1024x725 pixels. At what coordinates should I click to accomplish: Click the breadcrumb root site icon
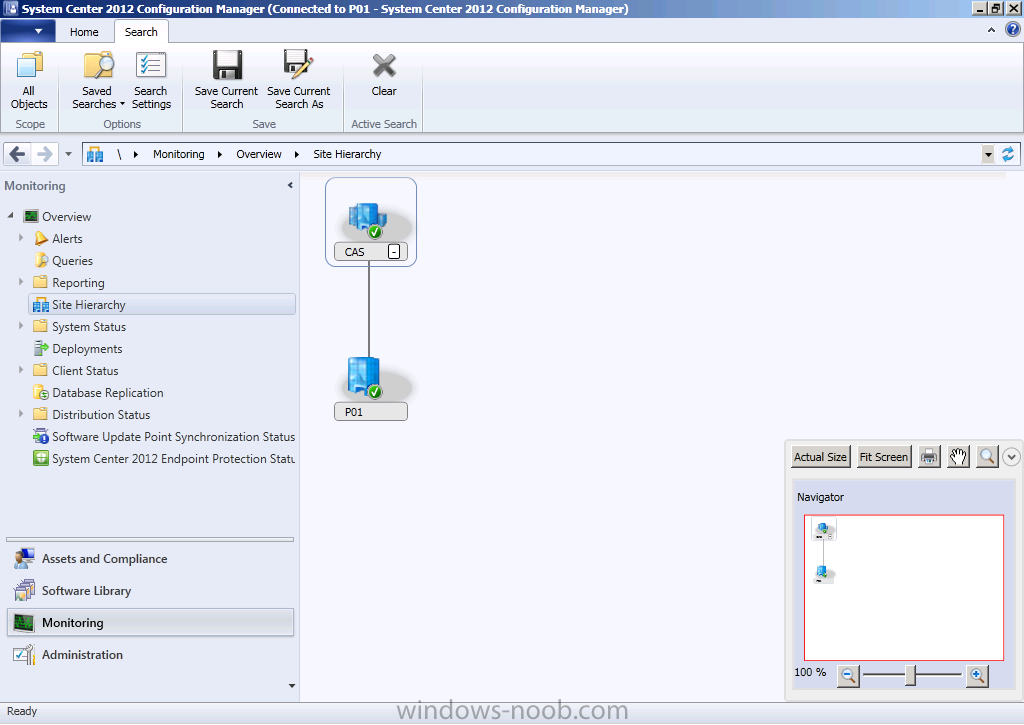pos(95,154)
